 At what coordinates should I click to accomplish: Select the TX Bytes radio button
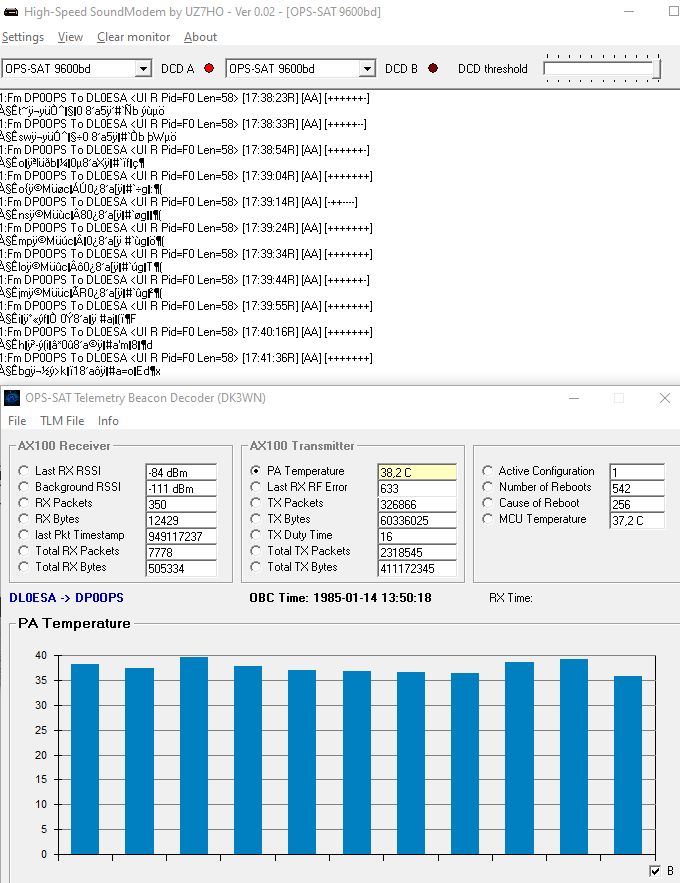click(x=256, y=519)
